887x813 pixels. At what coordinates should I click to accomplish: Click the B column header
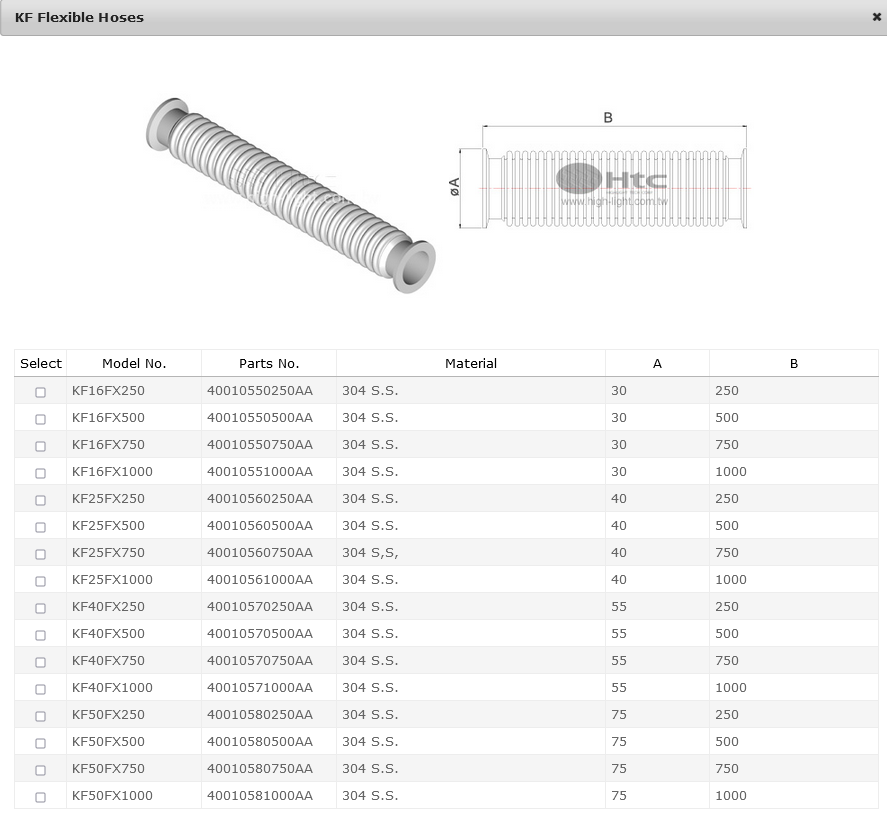coord(793,363)
